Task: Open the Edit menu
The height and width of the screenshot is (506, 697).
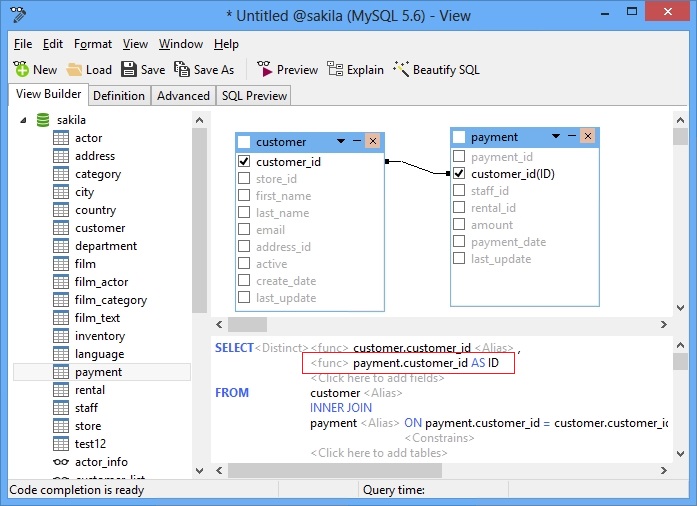Action: pyautogui.click(x=53, y=44)
